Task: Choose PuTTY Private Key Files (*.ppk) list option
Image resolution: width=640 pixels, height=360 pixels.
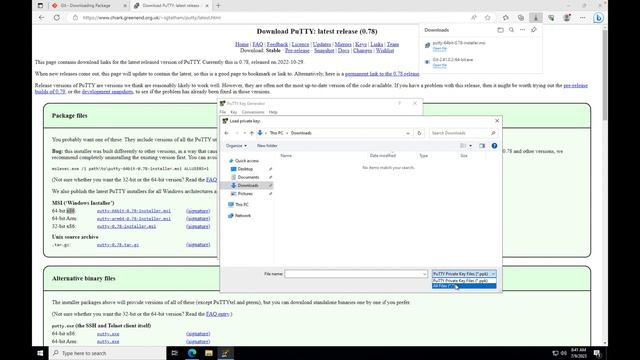Action: coord(464,281)
